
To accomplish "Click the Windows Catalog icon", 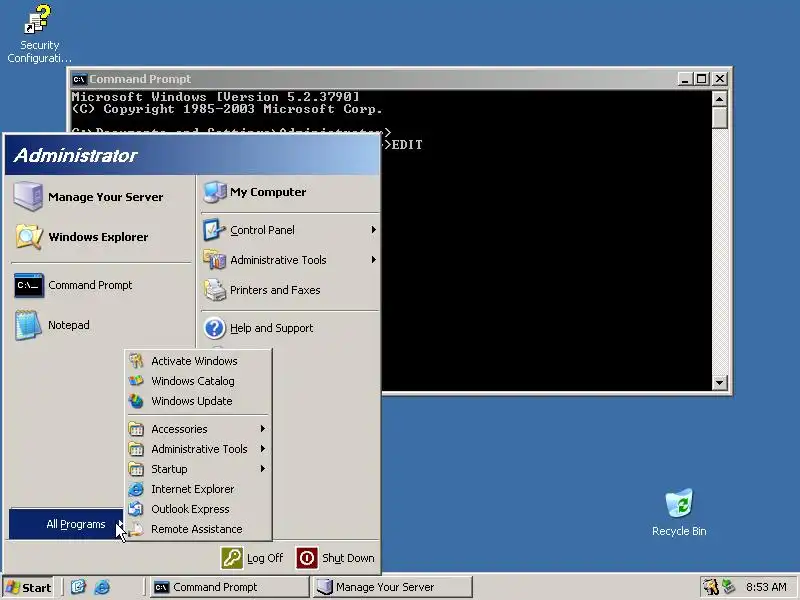I will tap(136, 381).
